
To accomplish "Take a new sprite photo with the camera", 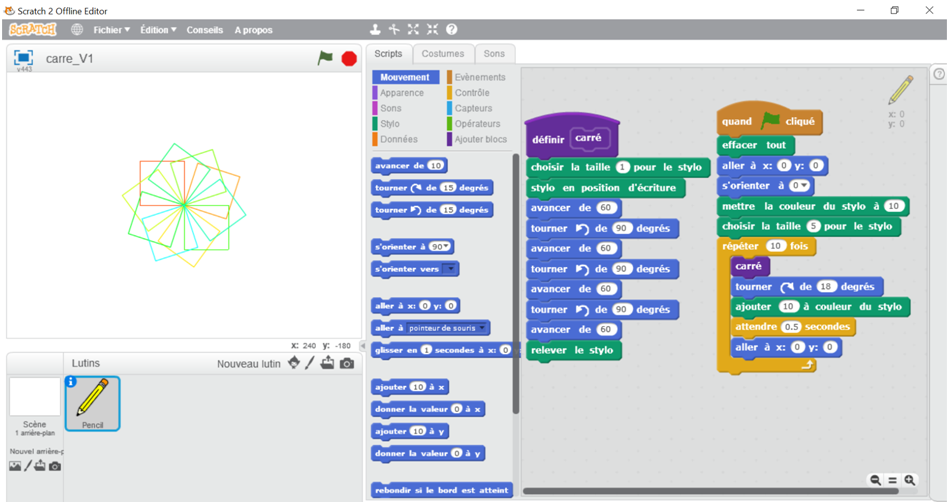I will coord(346,363).
